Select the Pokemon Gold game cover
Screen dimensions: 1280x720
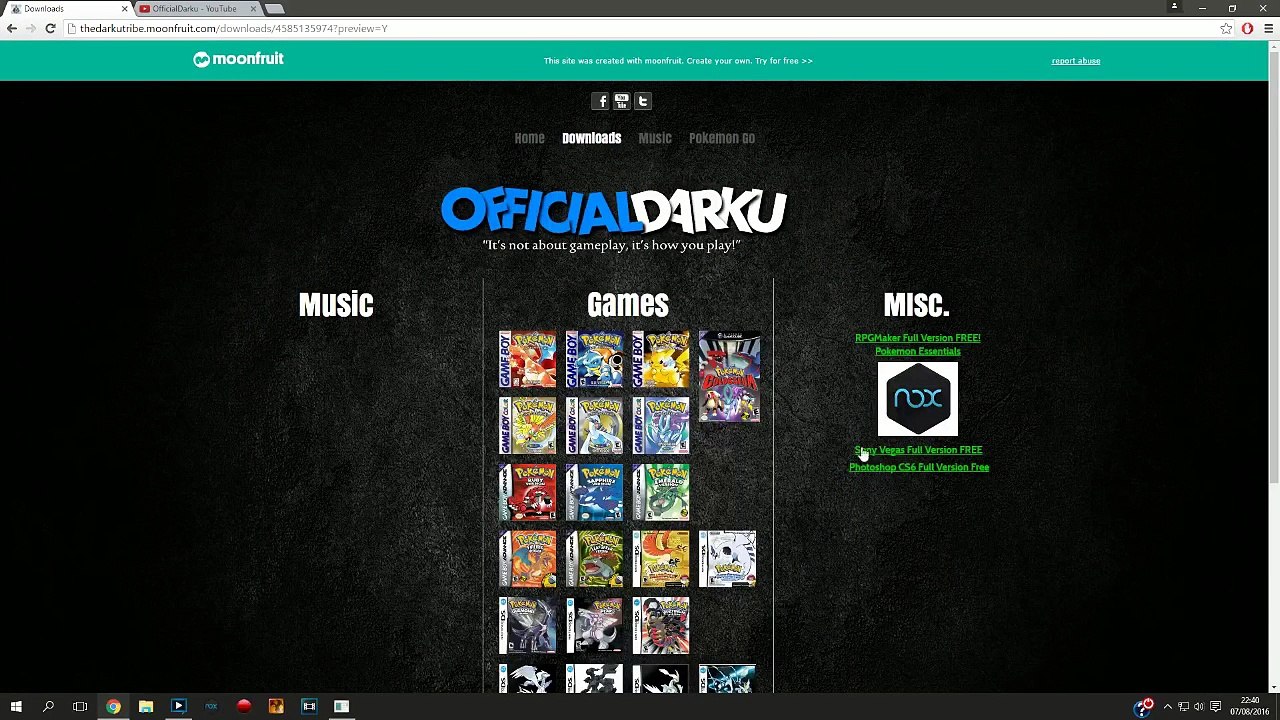tap(527, 426)
